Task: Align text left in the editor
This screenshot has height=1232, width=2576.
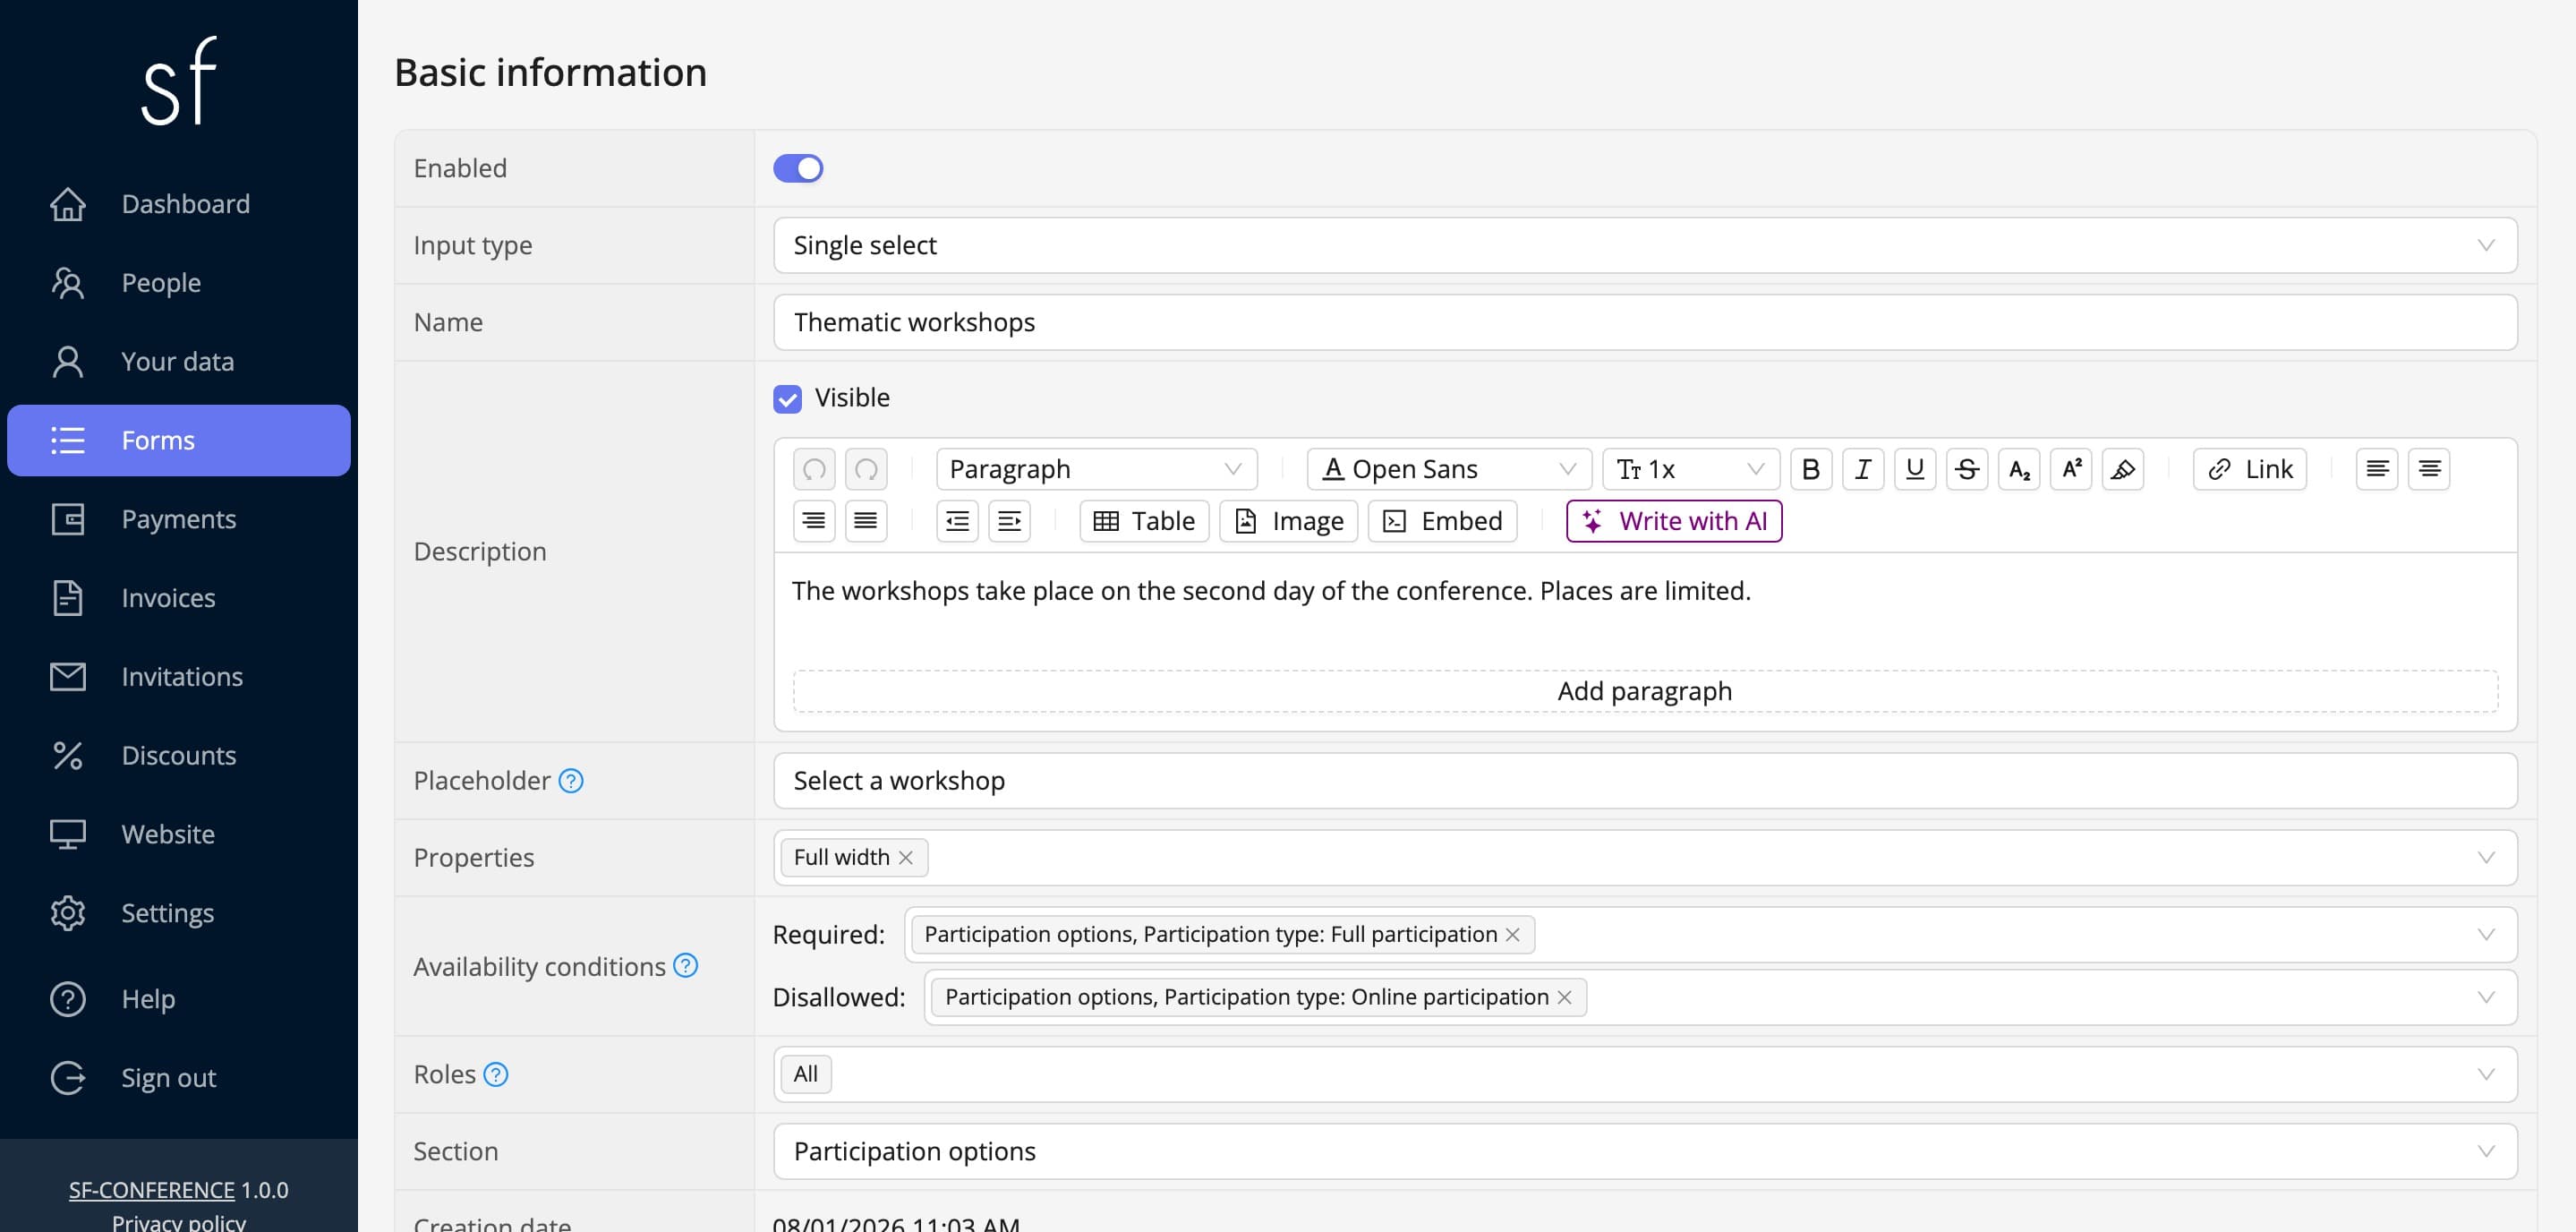Action: tap(2377, 469)
